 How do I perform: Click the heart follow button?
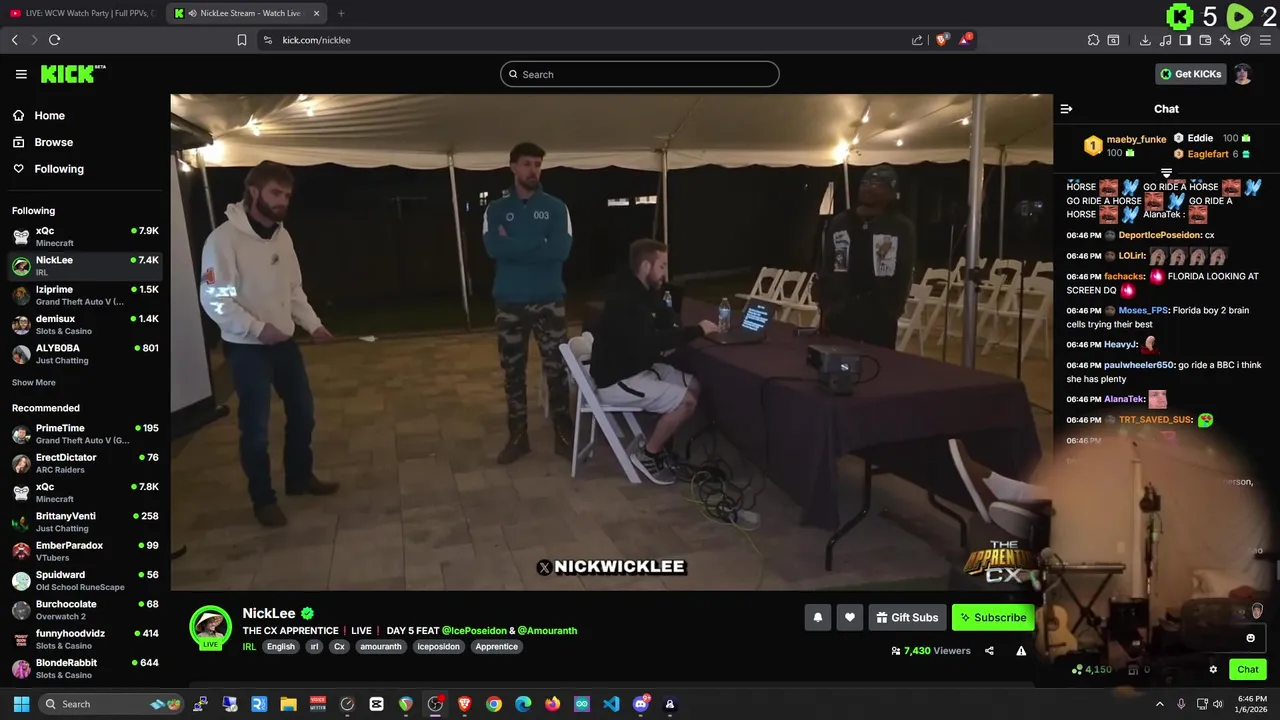pos(850,618)
